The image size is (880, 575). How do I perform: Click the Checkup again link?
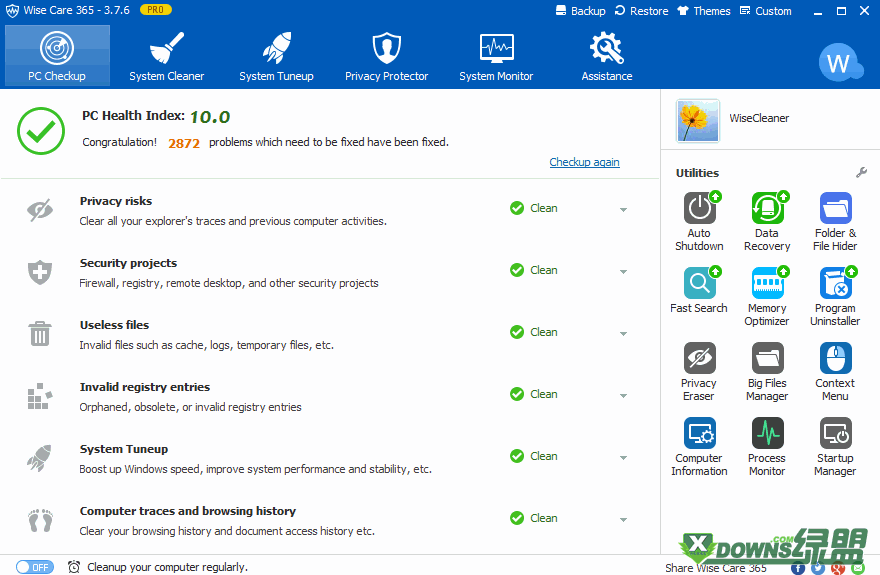(x=584, y=162)
